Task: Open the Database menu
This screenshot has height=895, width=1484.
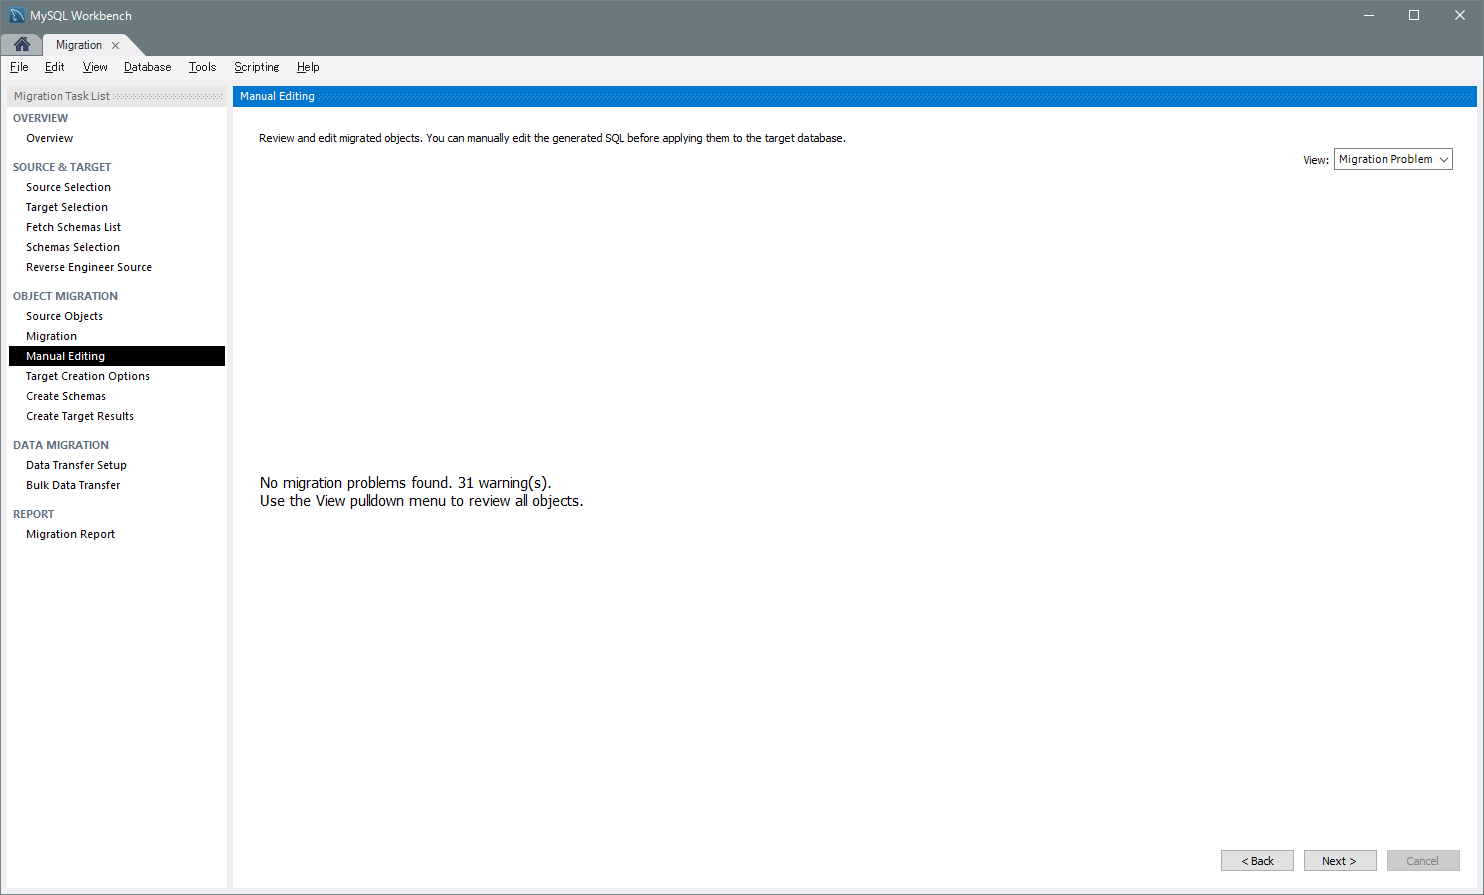Action: 147,67
